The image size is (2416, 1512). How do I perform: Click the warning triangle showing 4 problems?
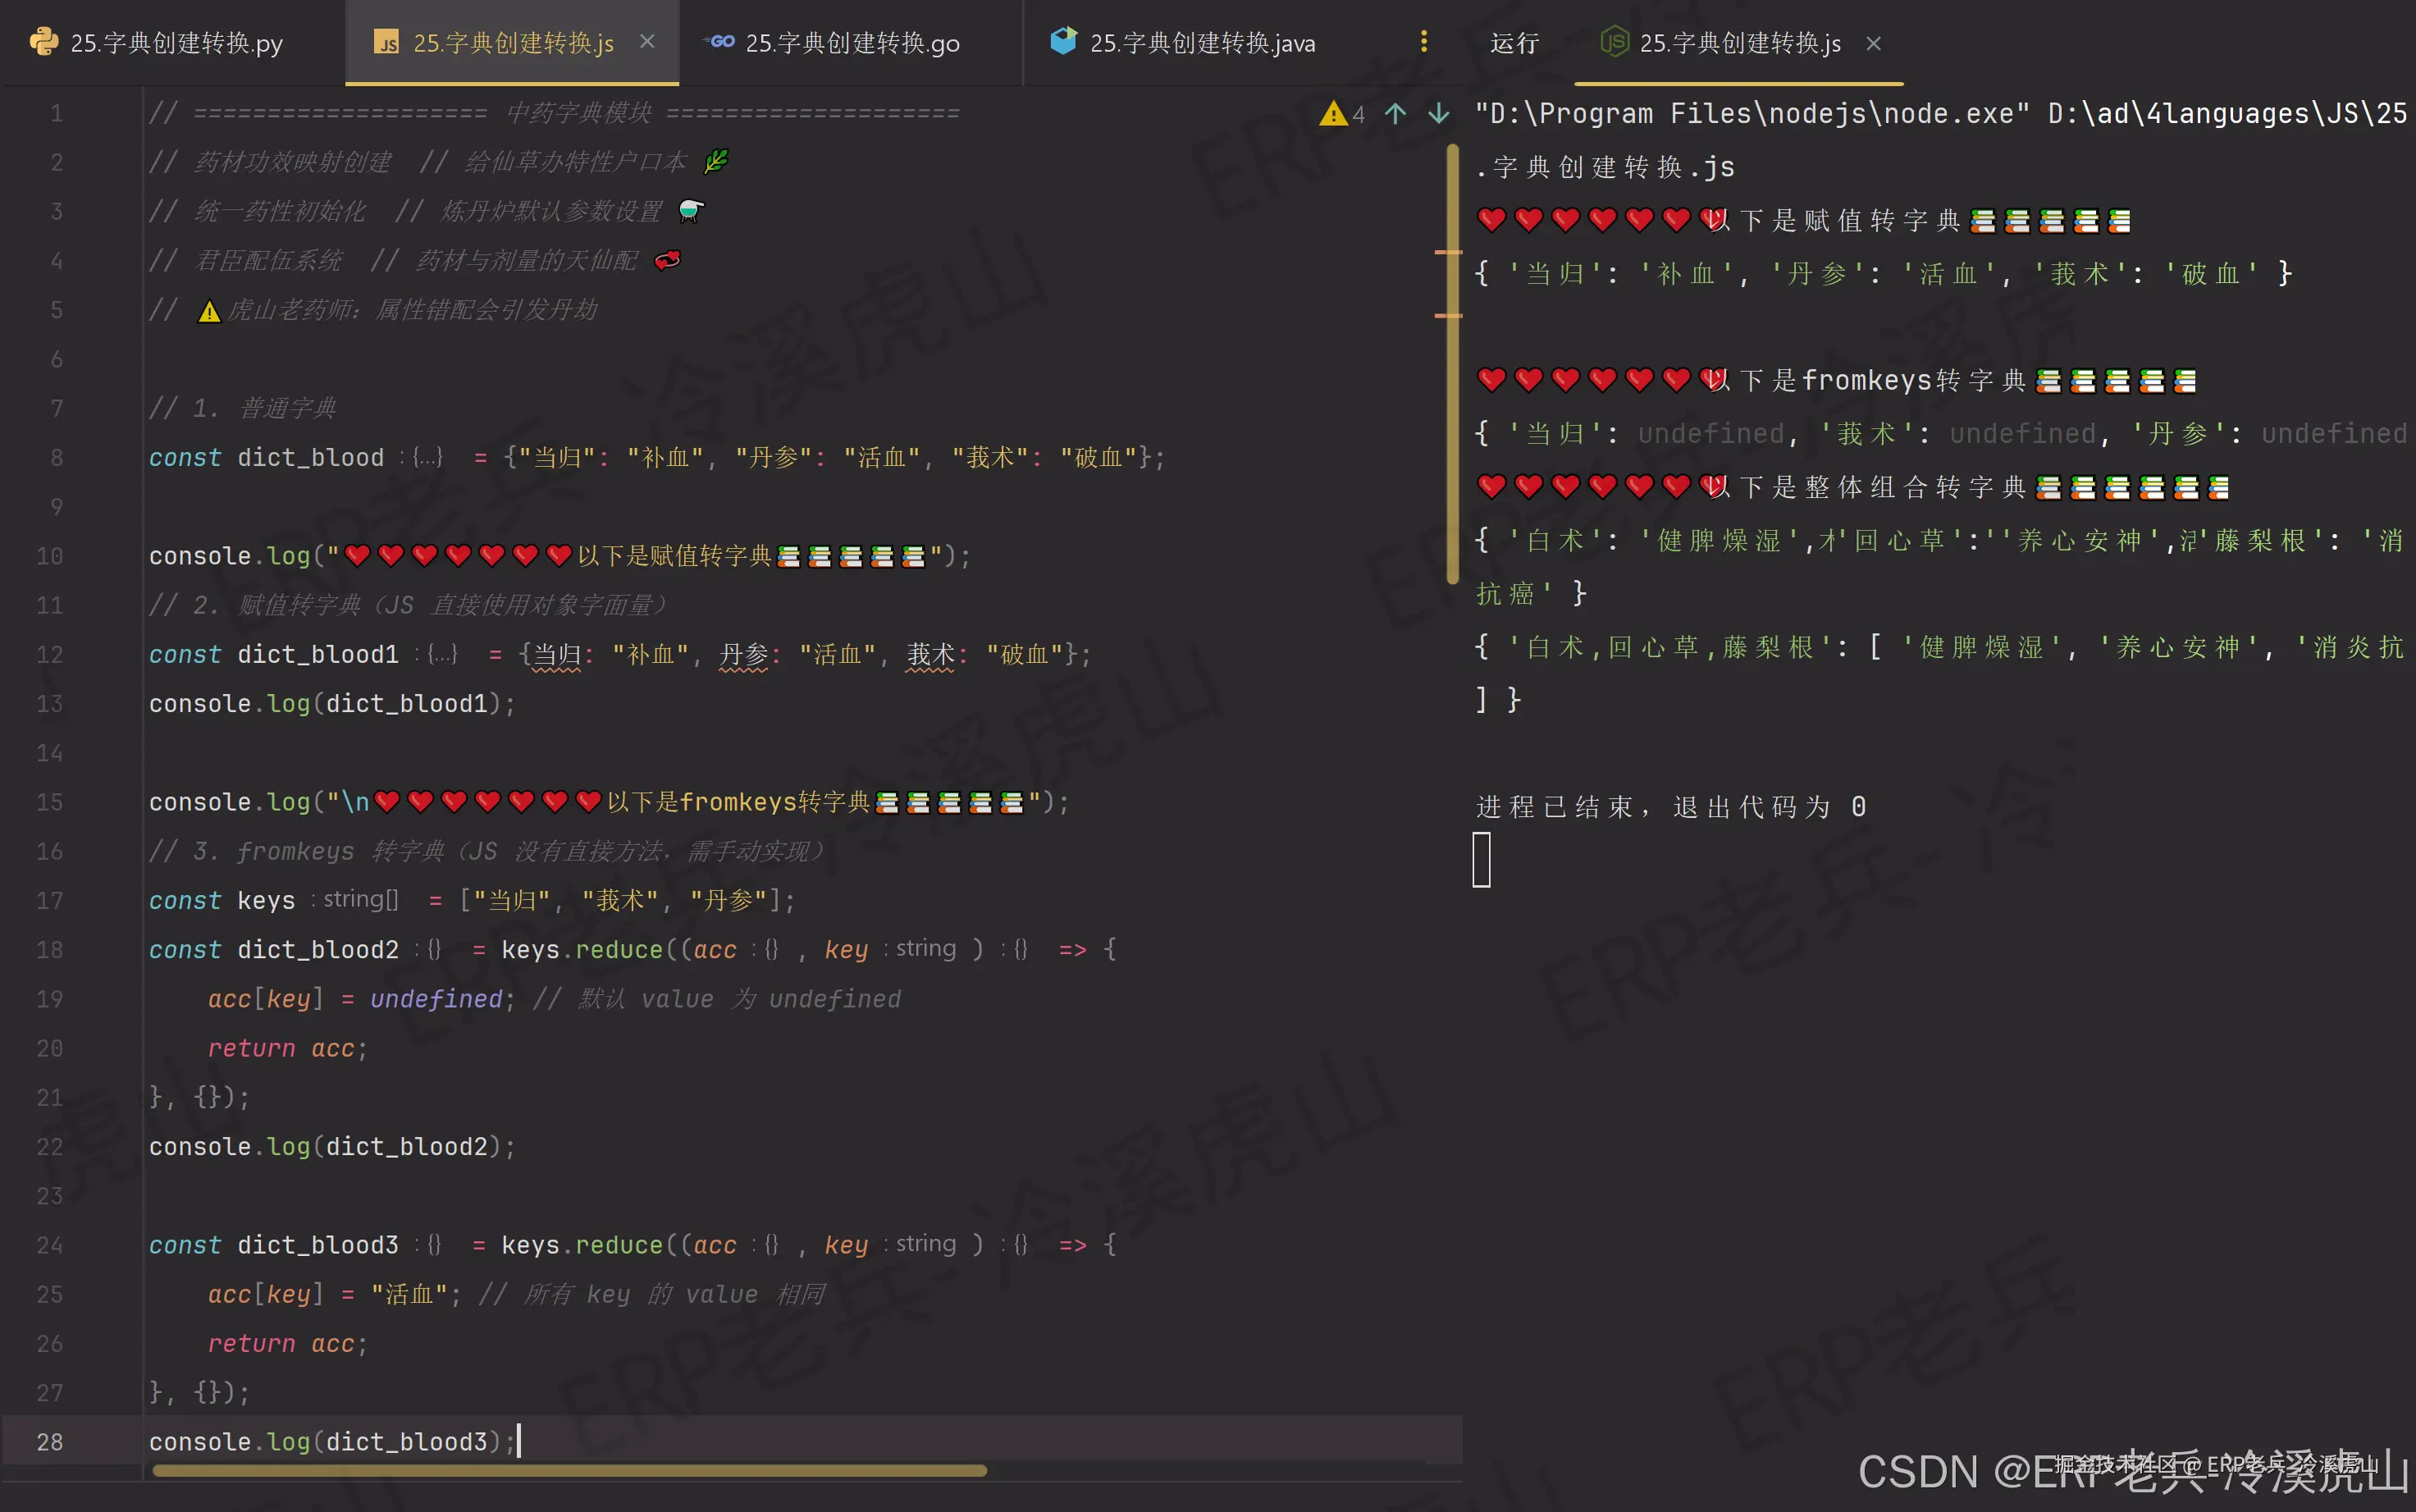[1333, 114]
